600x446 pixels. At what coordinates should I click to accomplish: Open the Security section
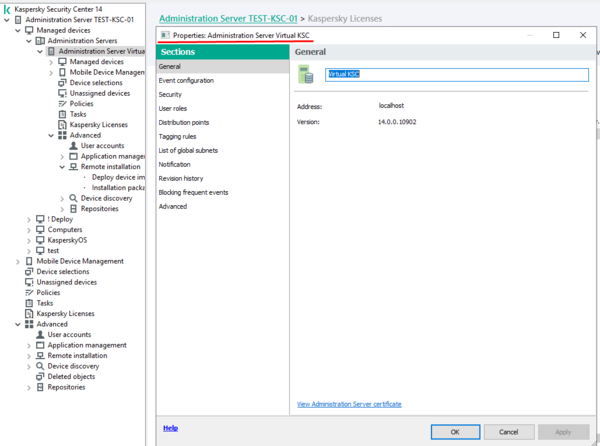pos(170,94)
